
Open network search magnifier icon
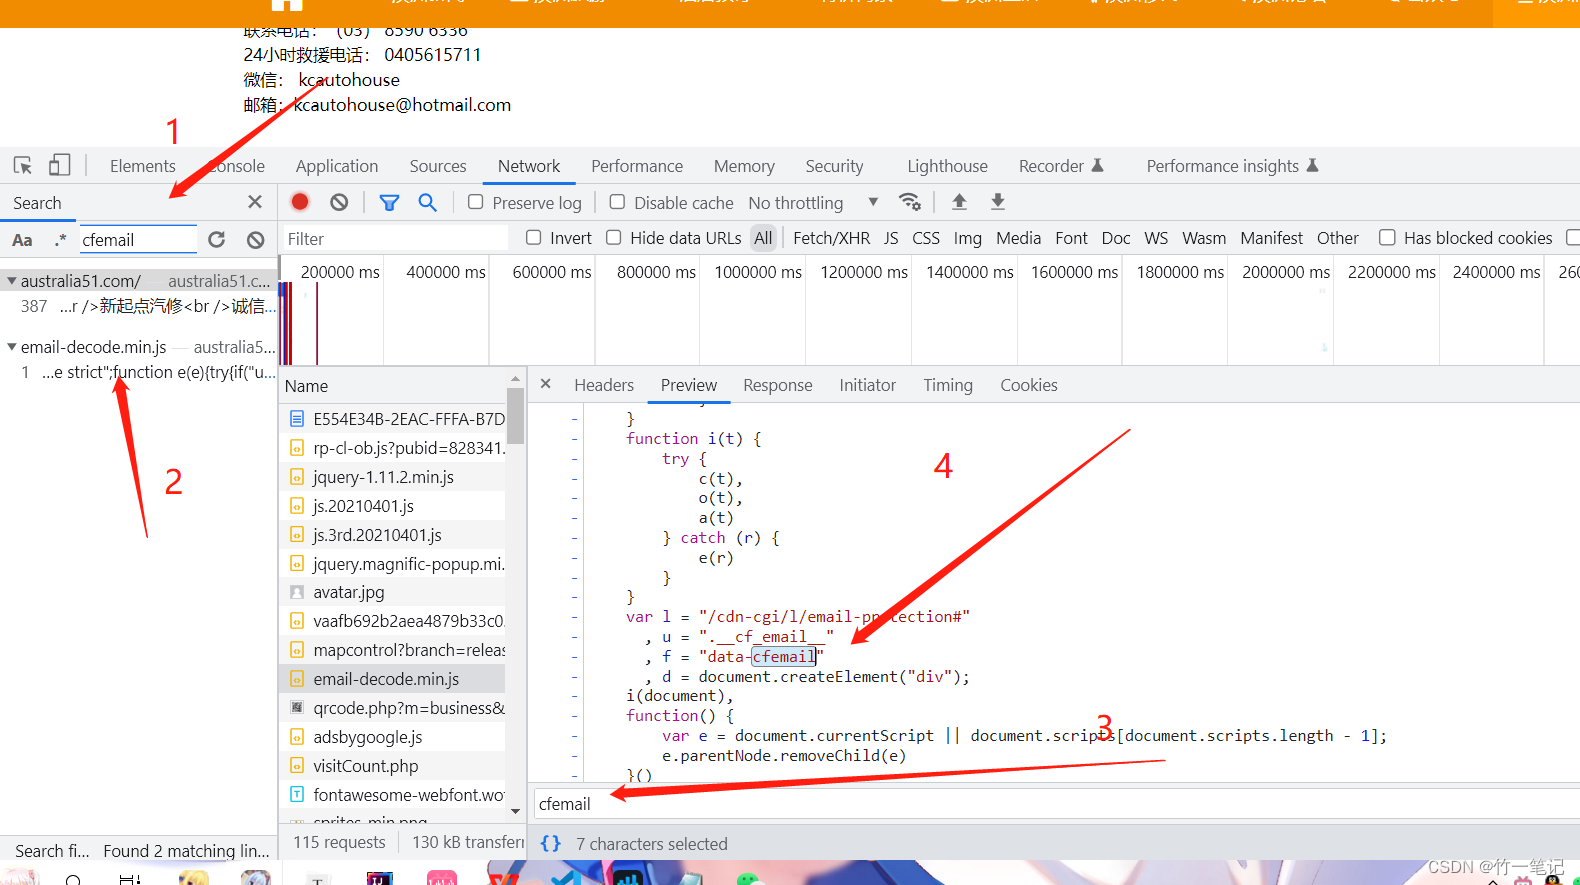[x=427, y=202]
